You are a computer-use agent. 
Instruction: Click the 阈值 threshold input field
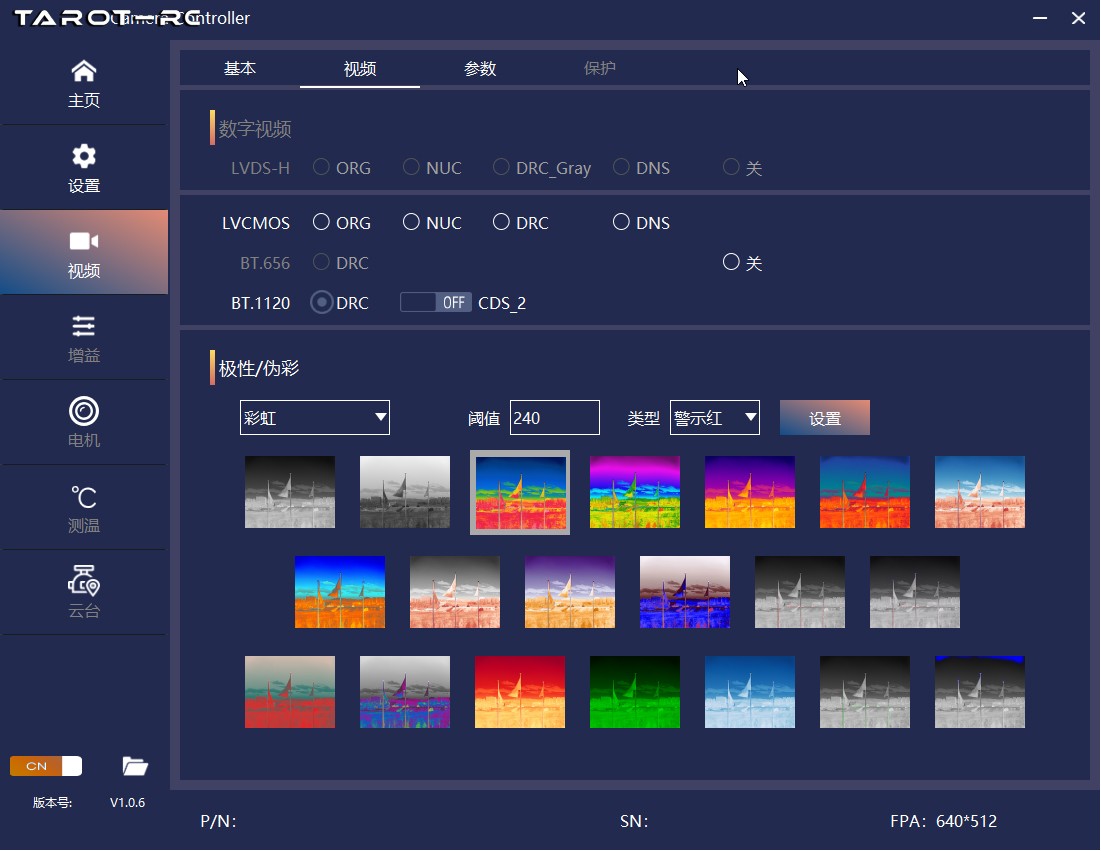click(554, 418)
